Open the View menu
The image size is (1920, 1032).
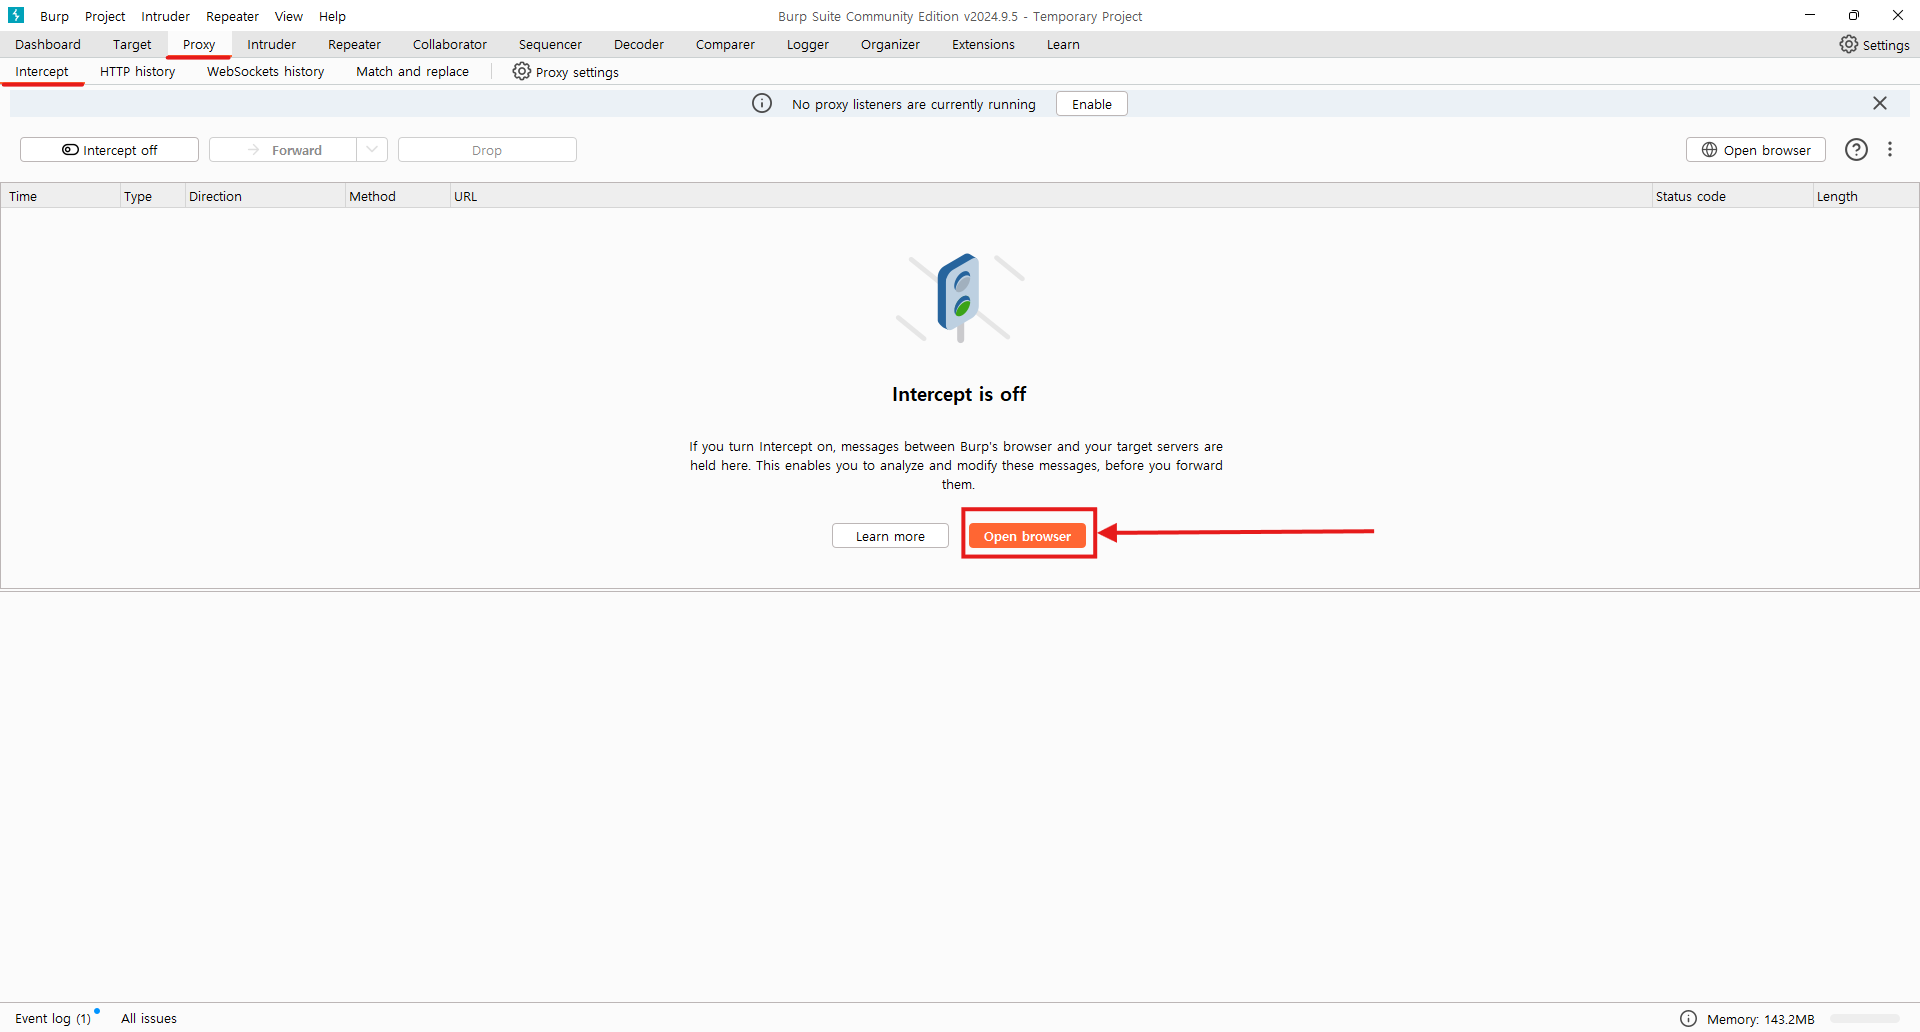tap(288, 16)
